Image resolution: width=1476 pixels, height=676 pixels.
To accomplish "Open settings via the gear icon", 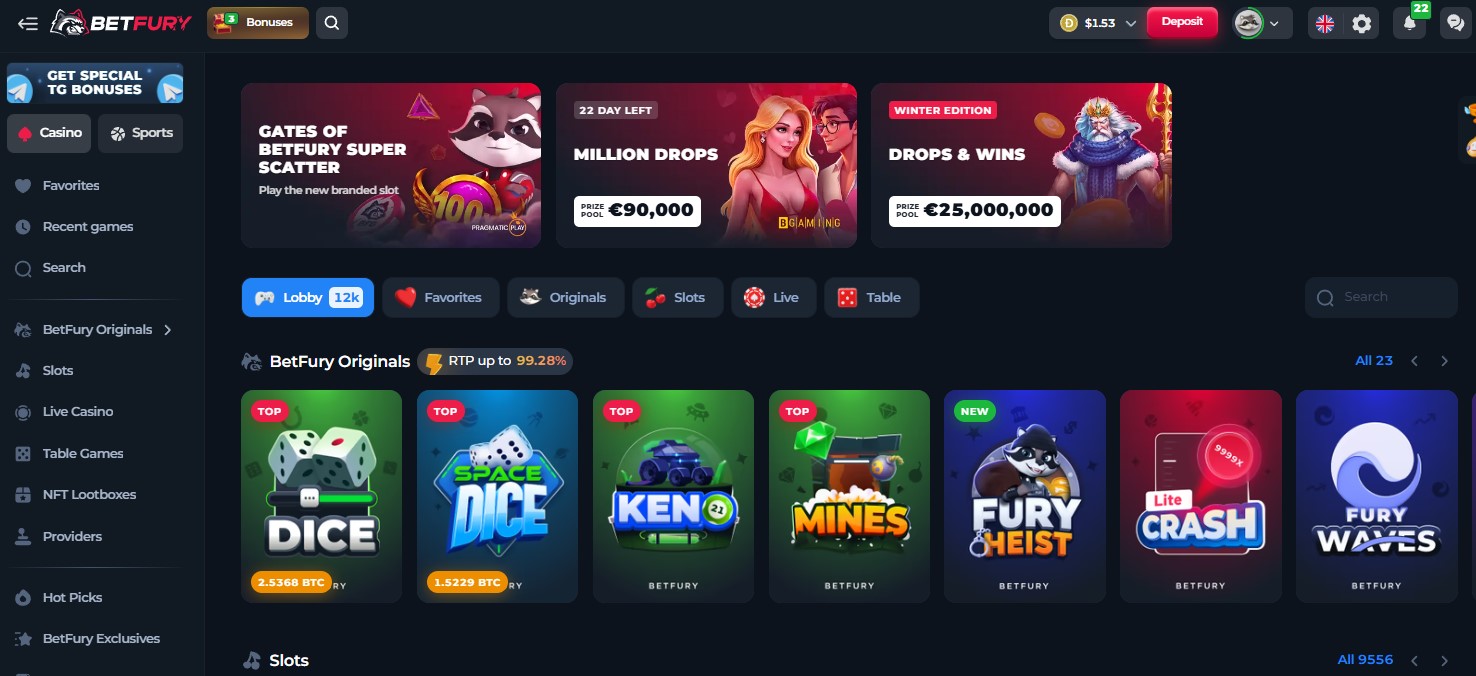I will click(1361, 23).
